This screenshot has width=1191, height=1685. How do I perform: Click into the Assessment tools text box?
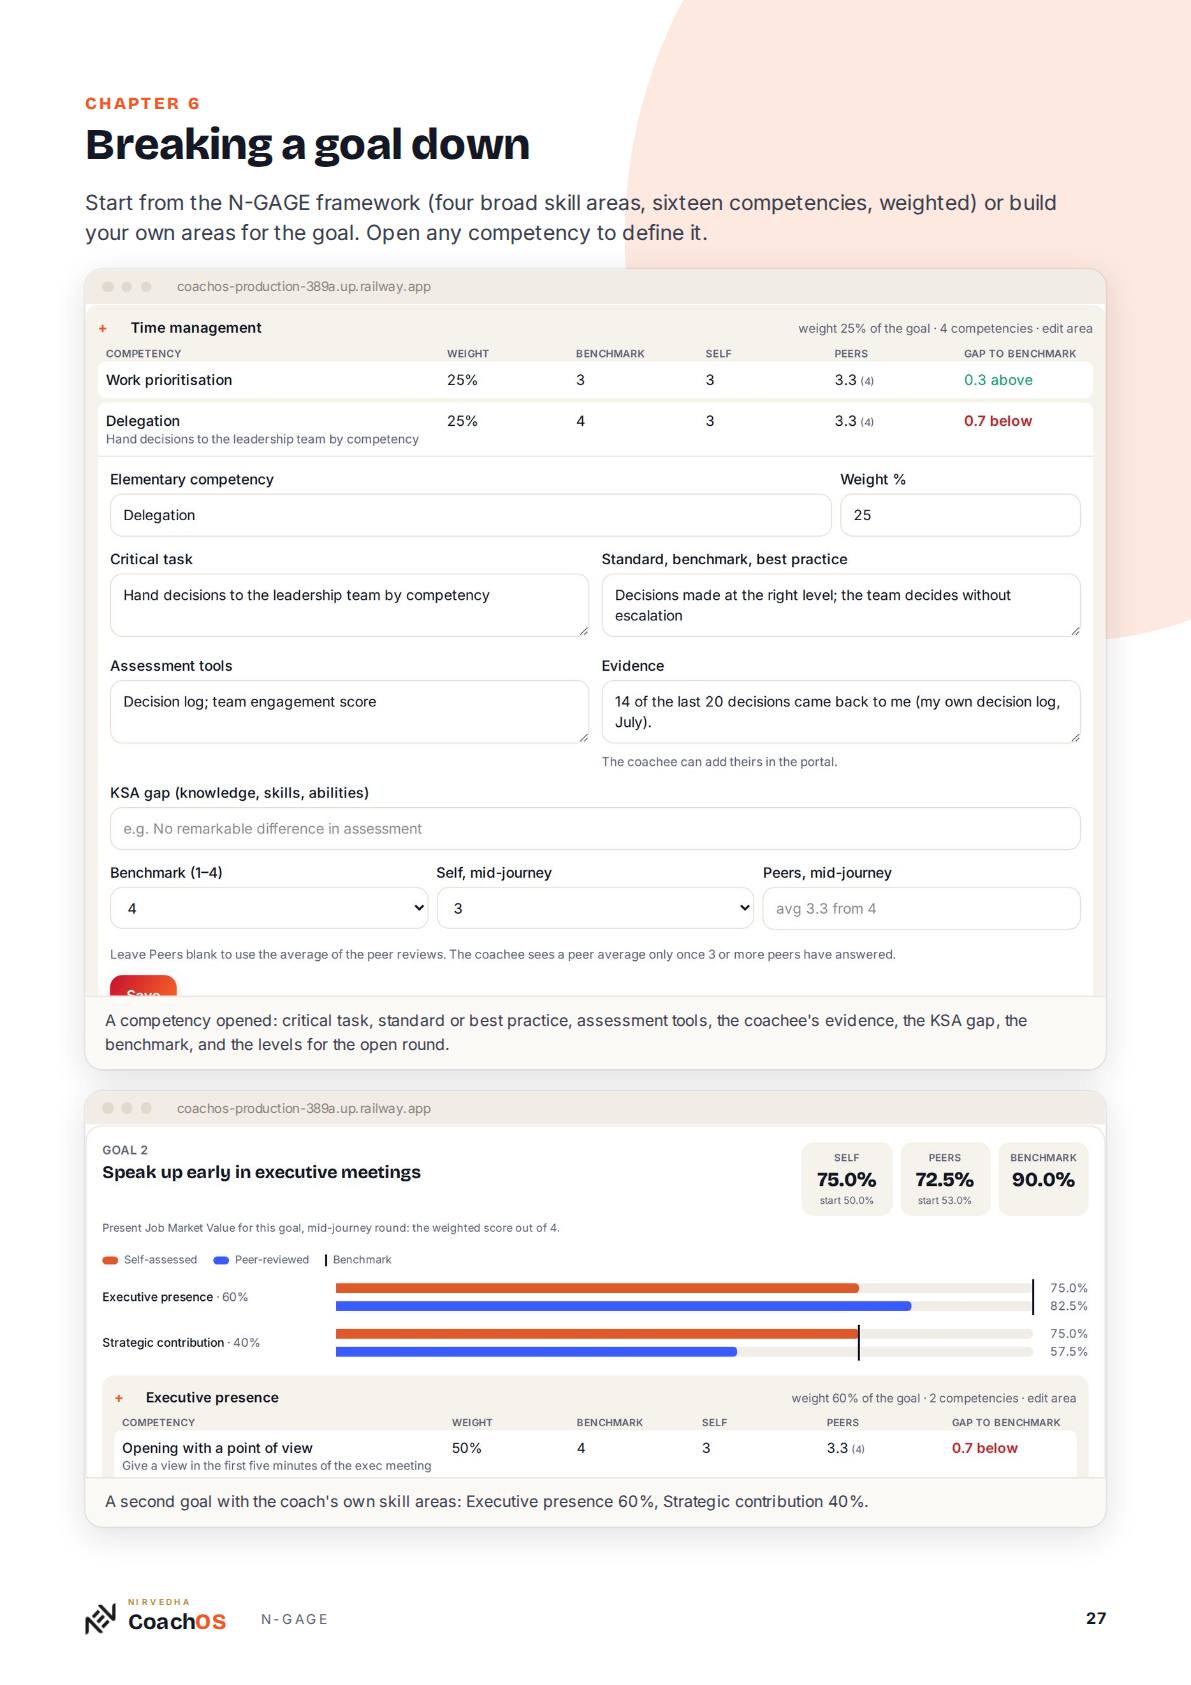point(349,712)
